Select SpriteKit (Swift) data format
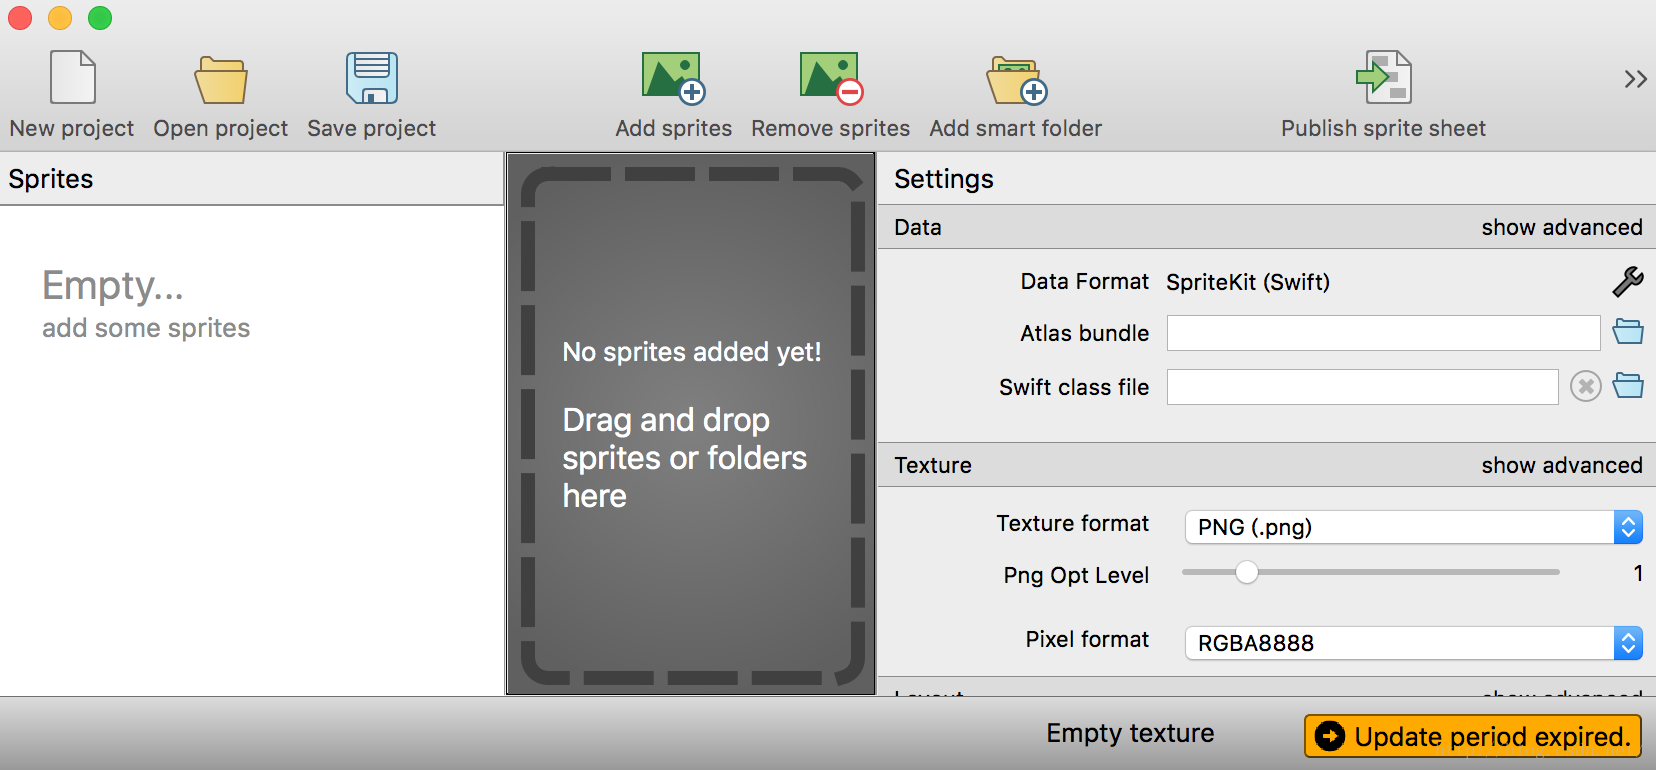Viewport: 1656px width, 770px height. point(1248,282)
